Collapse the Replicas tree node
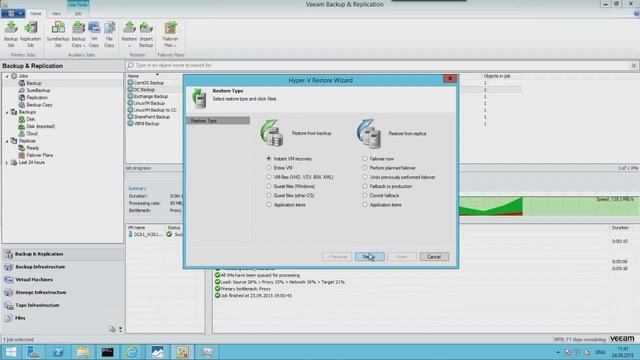Screen dimensions: 640x360 pos(7,141)
